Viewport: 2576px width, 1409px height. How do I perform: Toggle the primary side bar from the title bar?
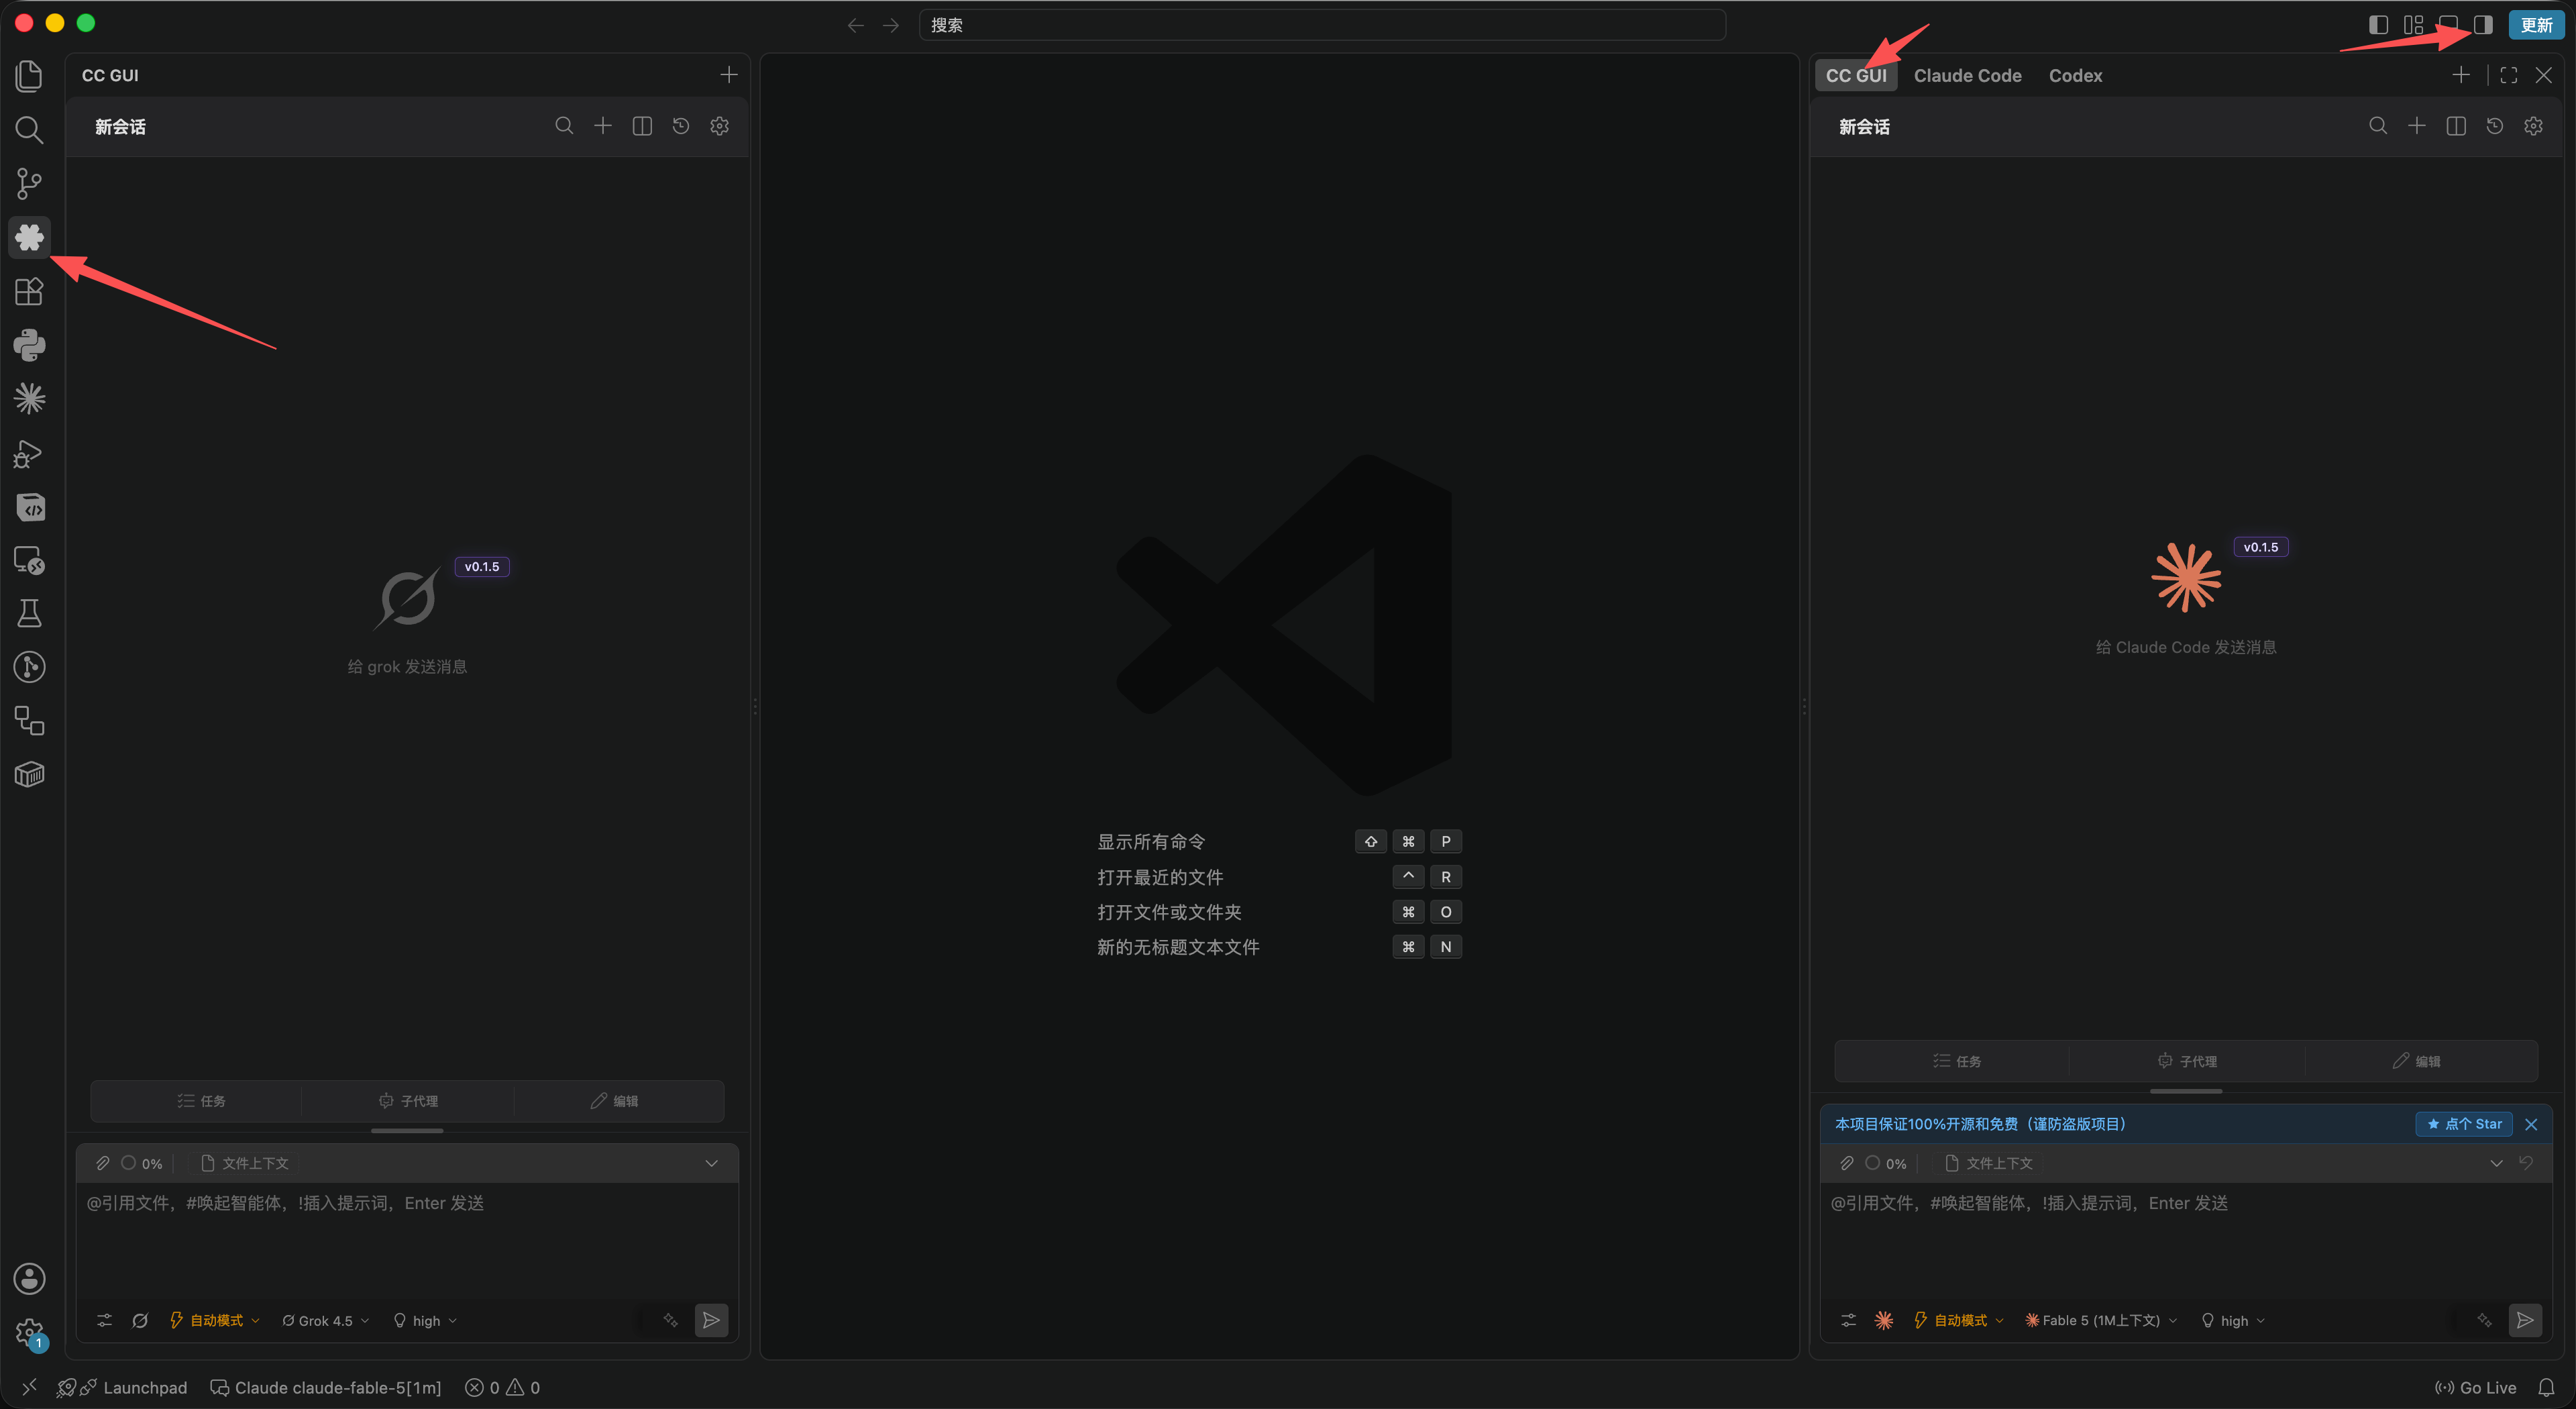pyautogui.click(x=2379, y=25)
